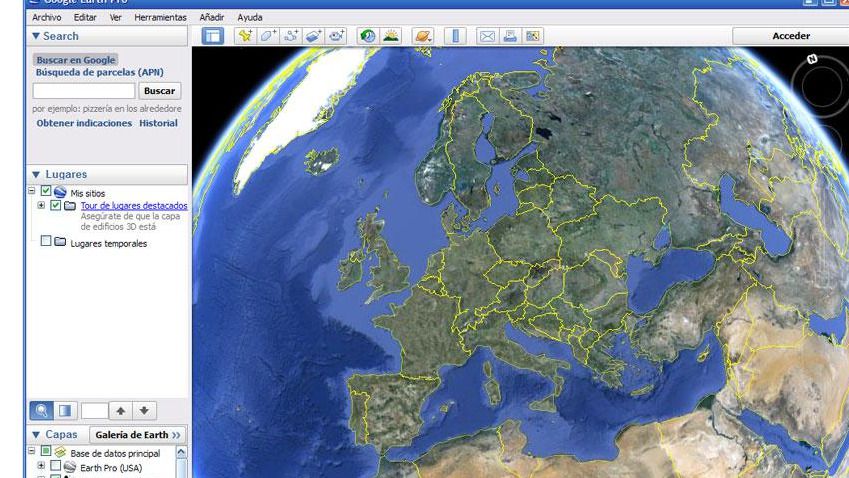Click the Acceder button
849x478 pixels.
tap(791, 36)
